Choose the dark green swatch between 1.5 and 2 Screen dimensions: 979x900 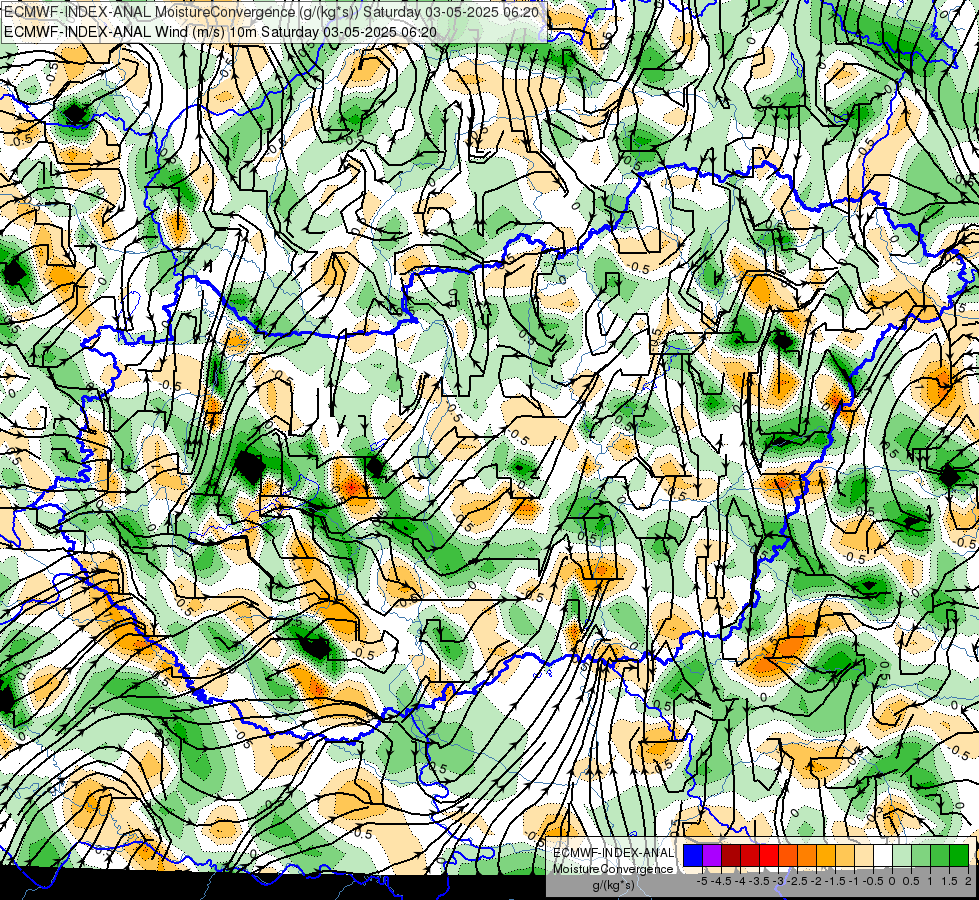(959, 856)
